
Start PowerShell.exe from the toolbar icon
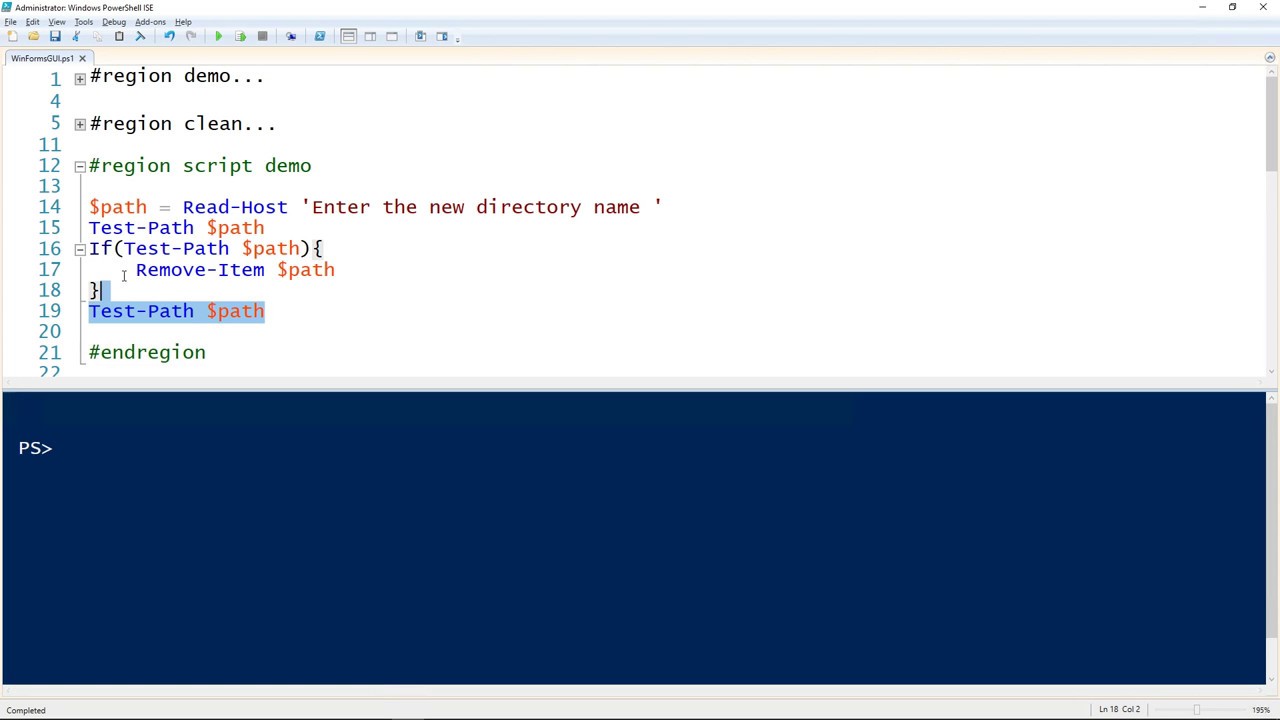click(320, 36)
